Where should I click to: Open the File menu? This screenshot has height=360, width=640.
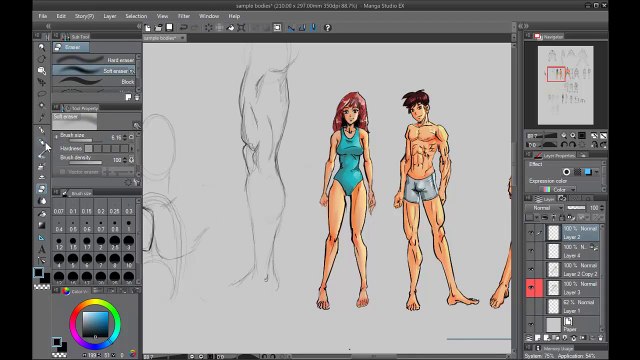point(42,16)
